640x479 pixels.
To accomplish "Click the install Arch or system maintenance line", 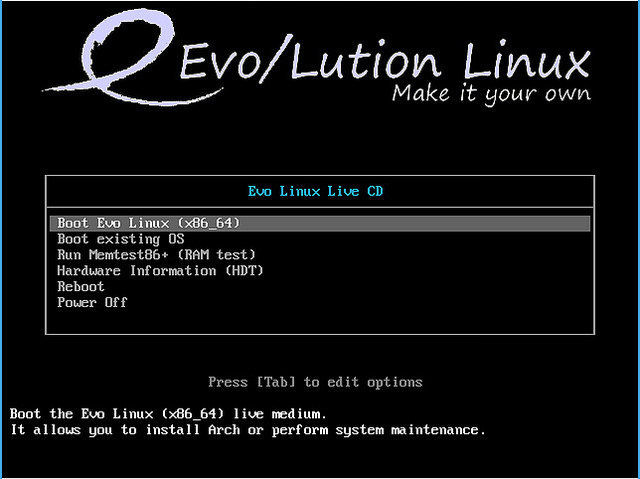I will point(248,430).
